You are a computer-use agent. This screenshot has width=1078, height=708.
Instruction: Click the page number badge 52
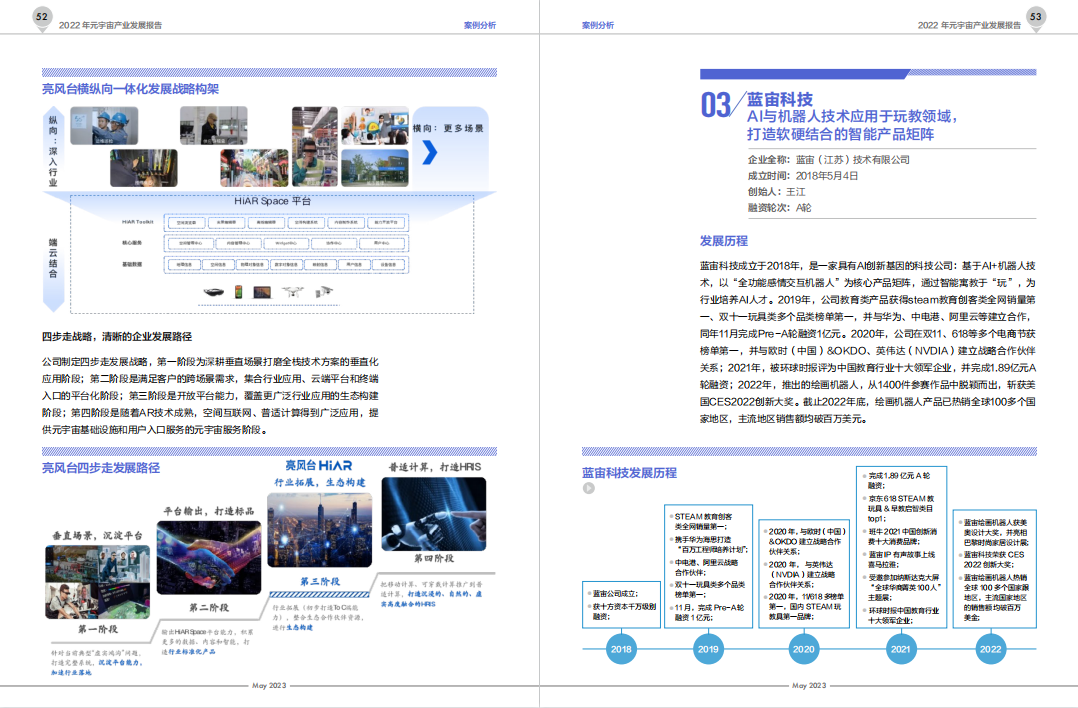pyautogui.click(x=42, y=17)
